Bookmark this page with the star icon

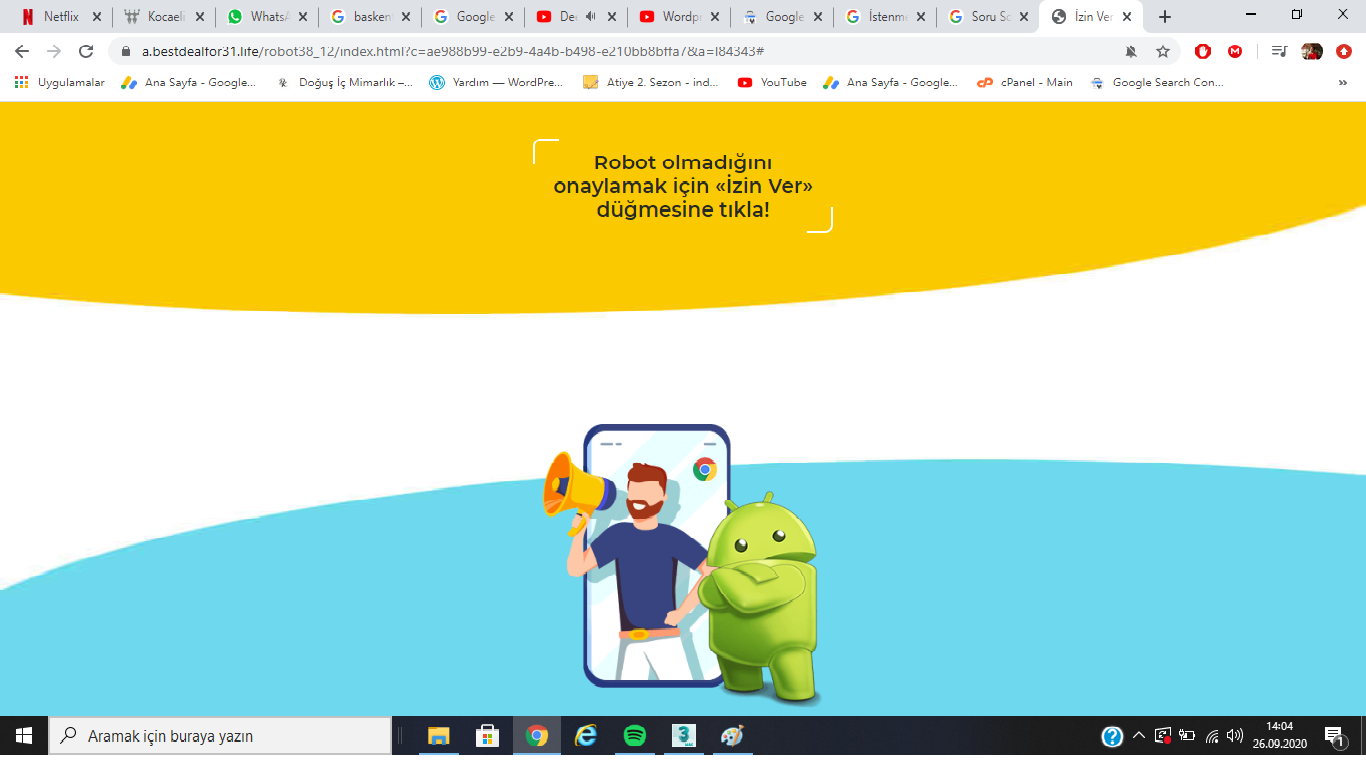coord(1163,51)
